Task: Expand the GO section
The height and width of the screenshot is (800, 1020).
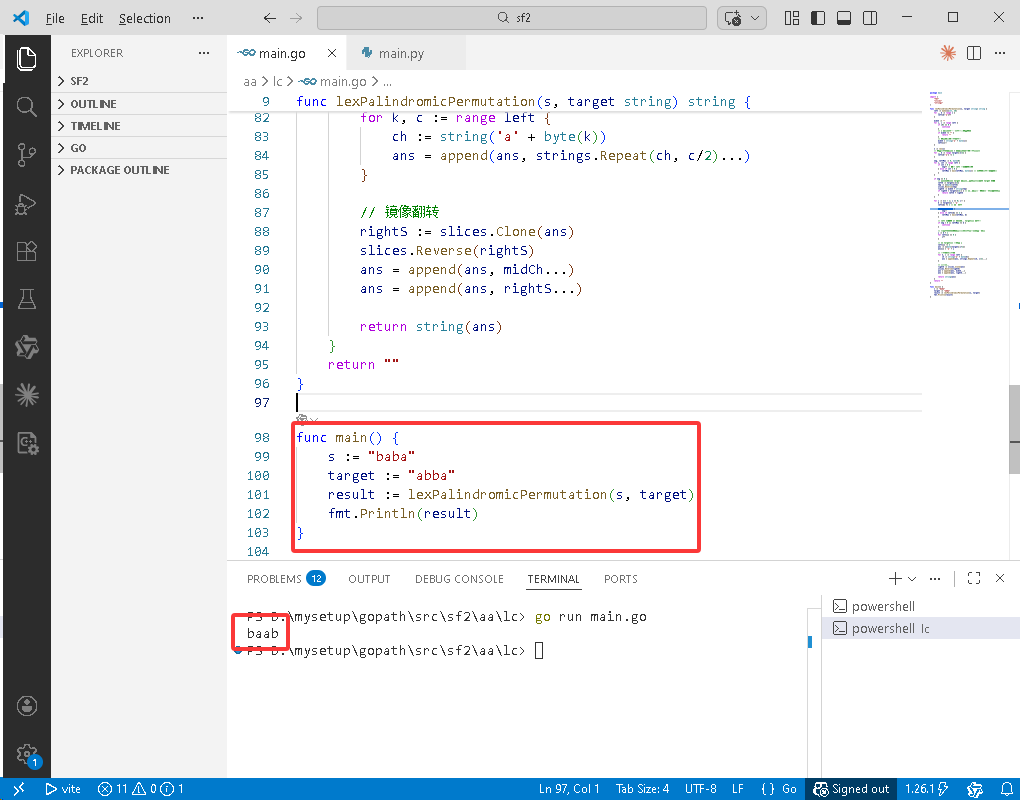Action: click(x=139, y=148)
